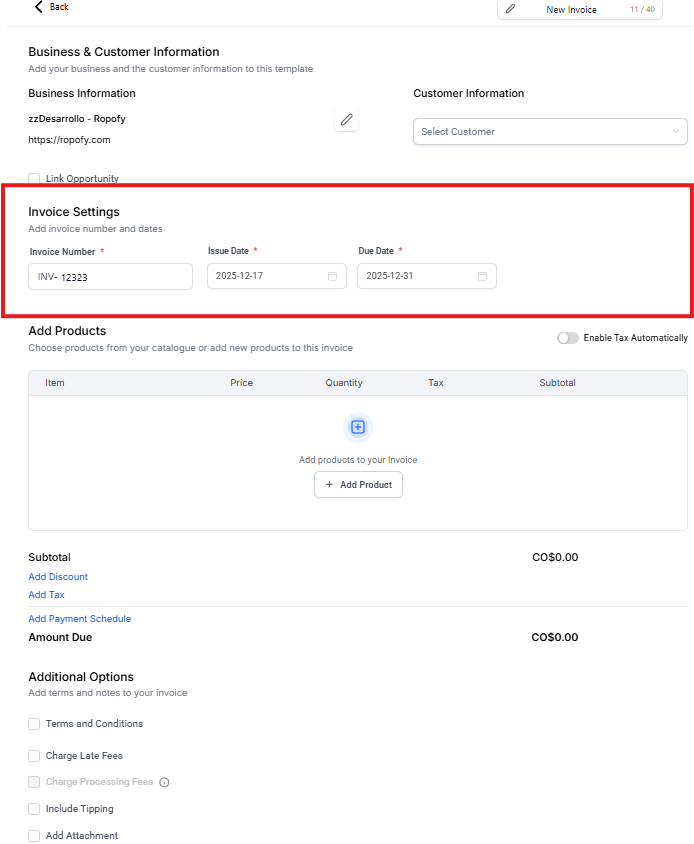Tick the Include Tipping checkbox

(35, 809)
